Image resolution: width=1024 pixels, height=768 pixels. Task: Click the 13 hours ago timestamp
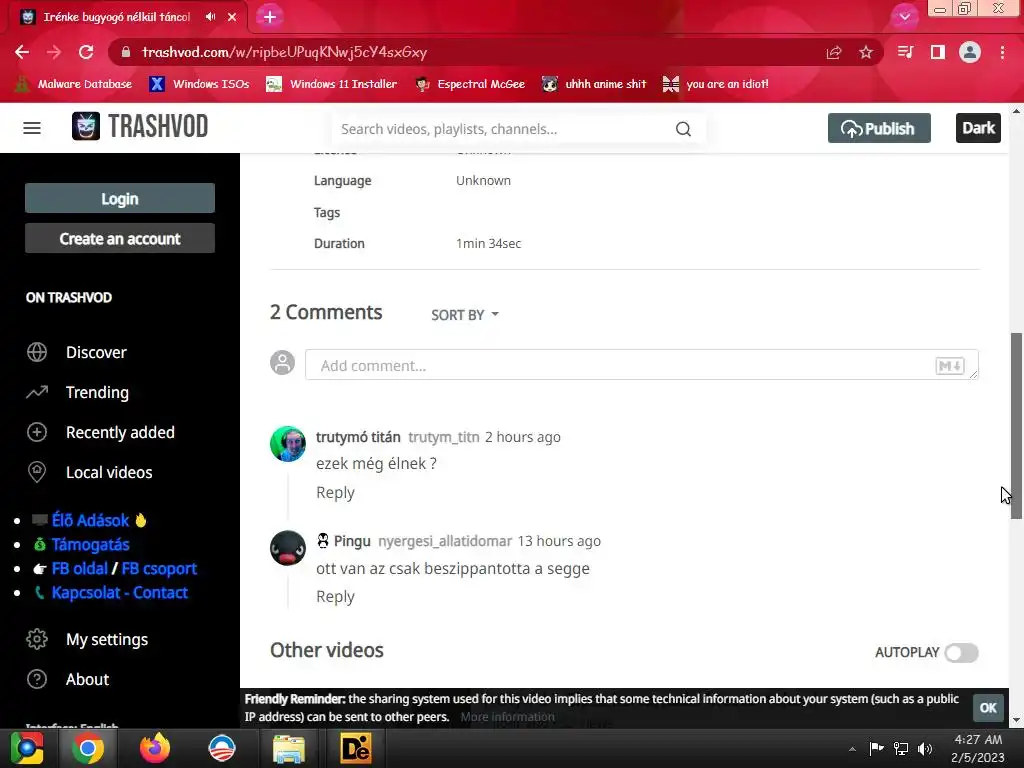point(559,541)
